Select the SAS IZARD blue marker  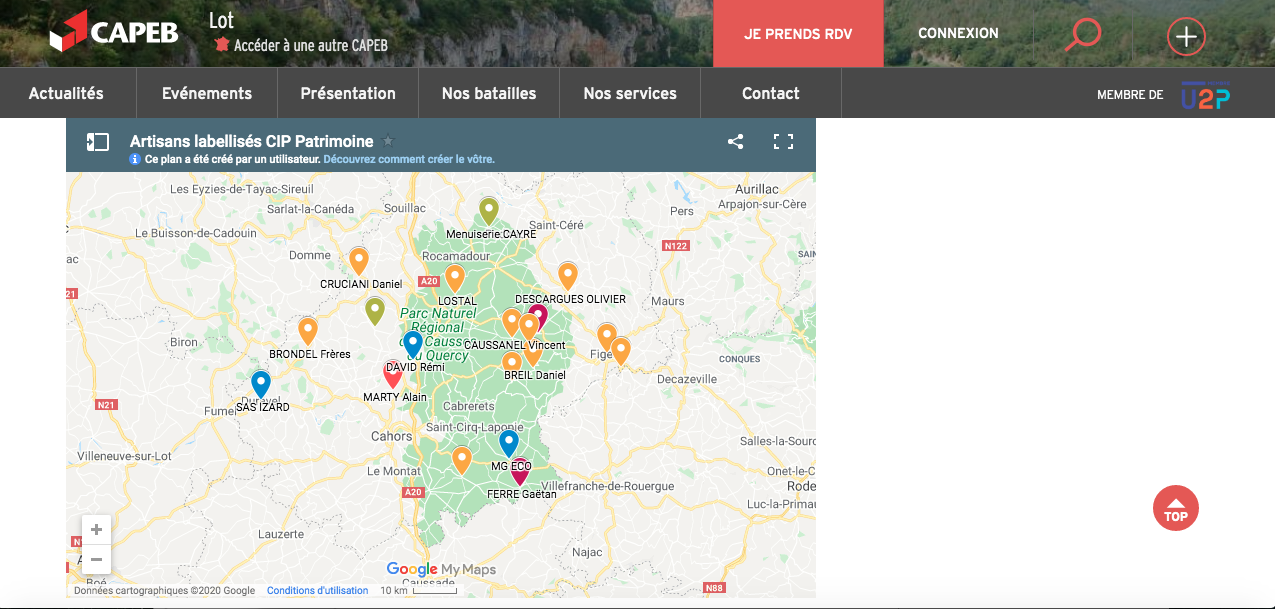coord(261,383)
